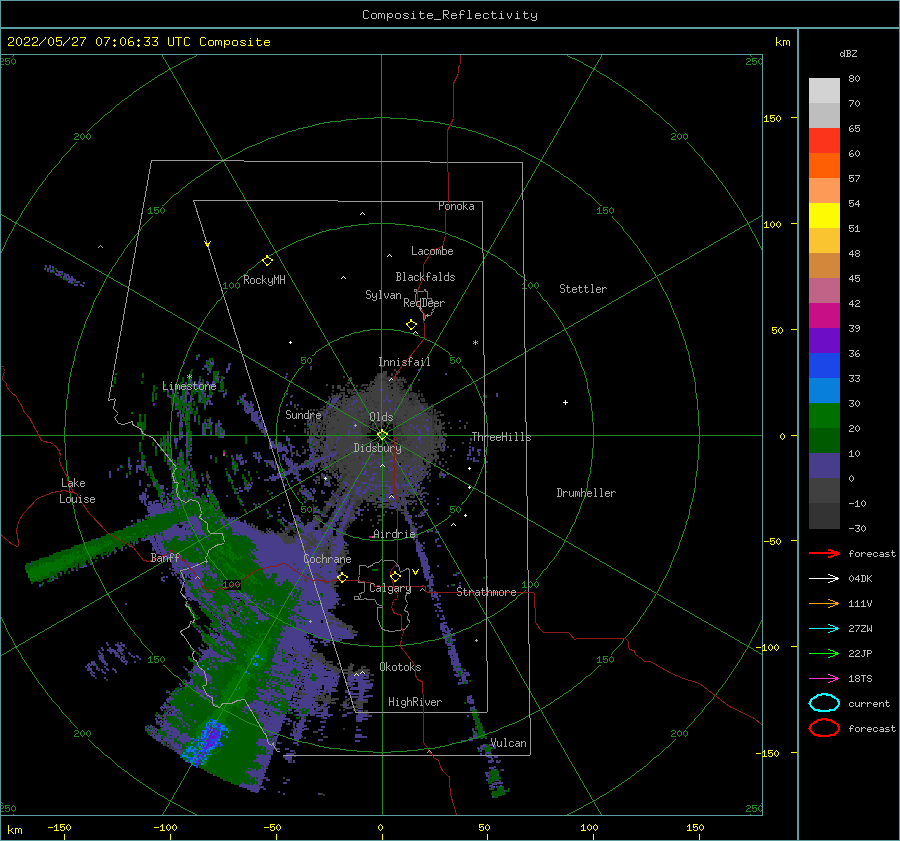Click the 33 dBZ blue color swatch
The width and height of the screenshot is (900, 841).
pyautogui.click(x=824, y=390)
